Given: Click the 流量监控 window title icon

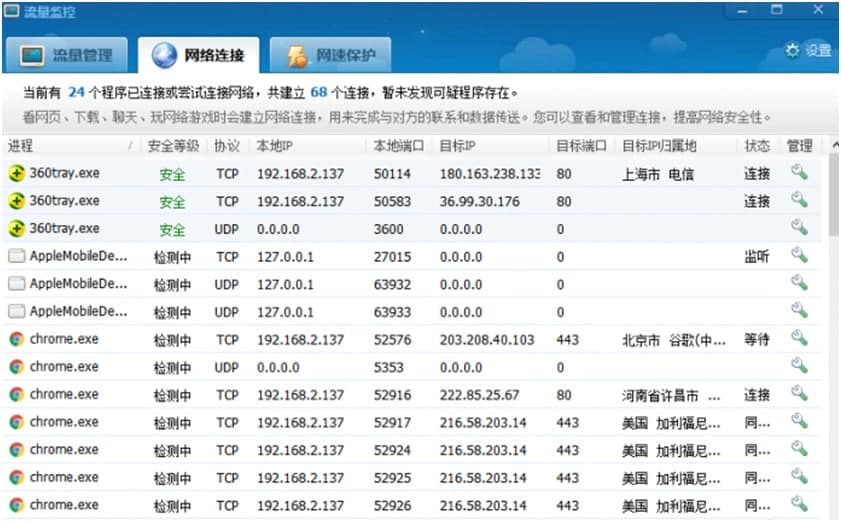Looking at the screenshot, I should [x=11, y=11].
